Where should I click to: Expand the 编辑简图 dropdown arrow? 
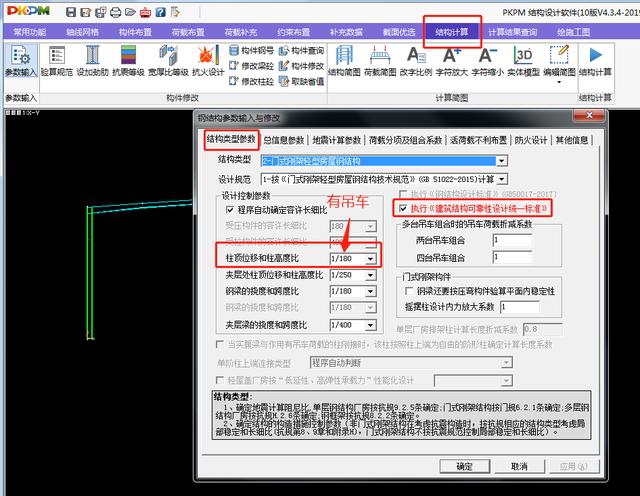point(559,82)
